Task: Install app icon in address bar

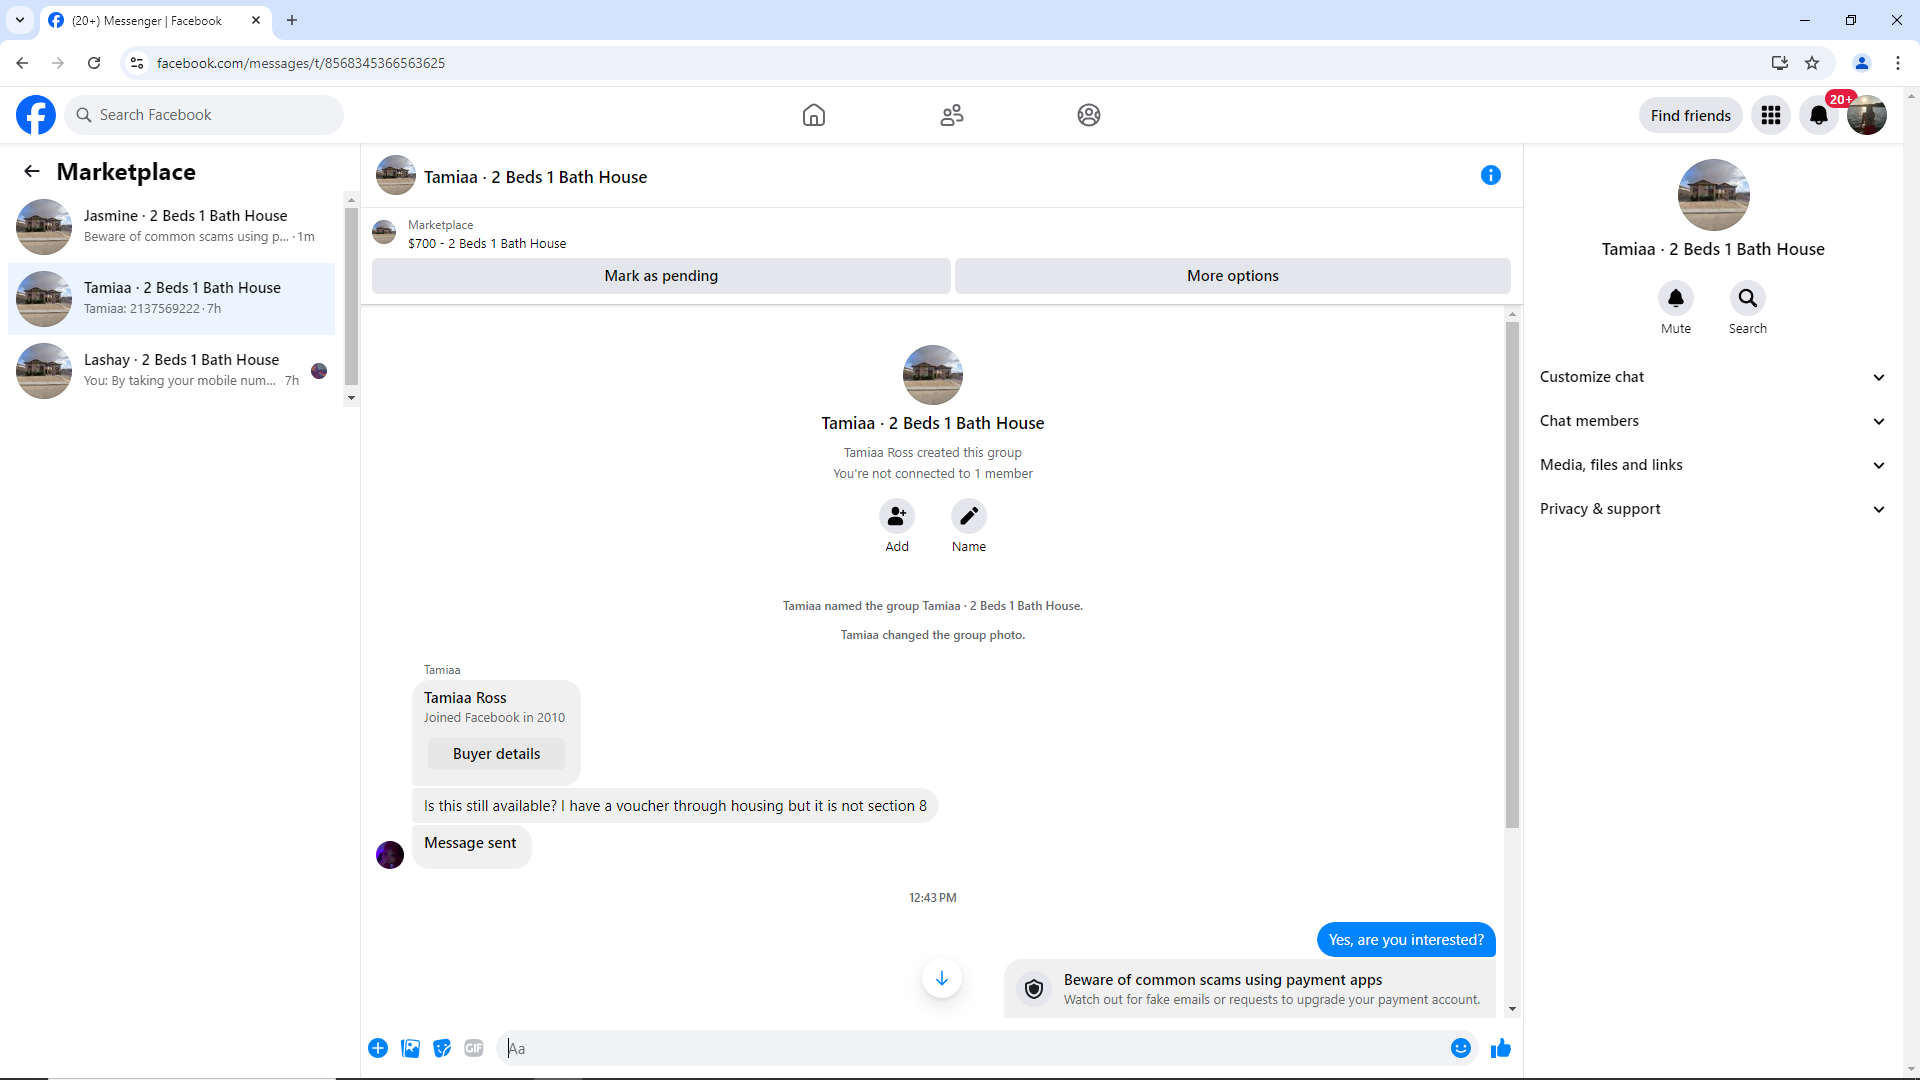Action: pos(1780,63)
